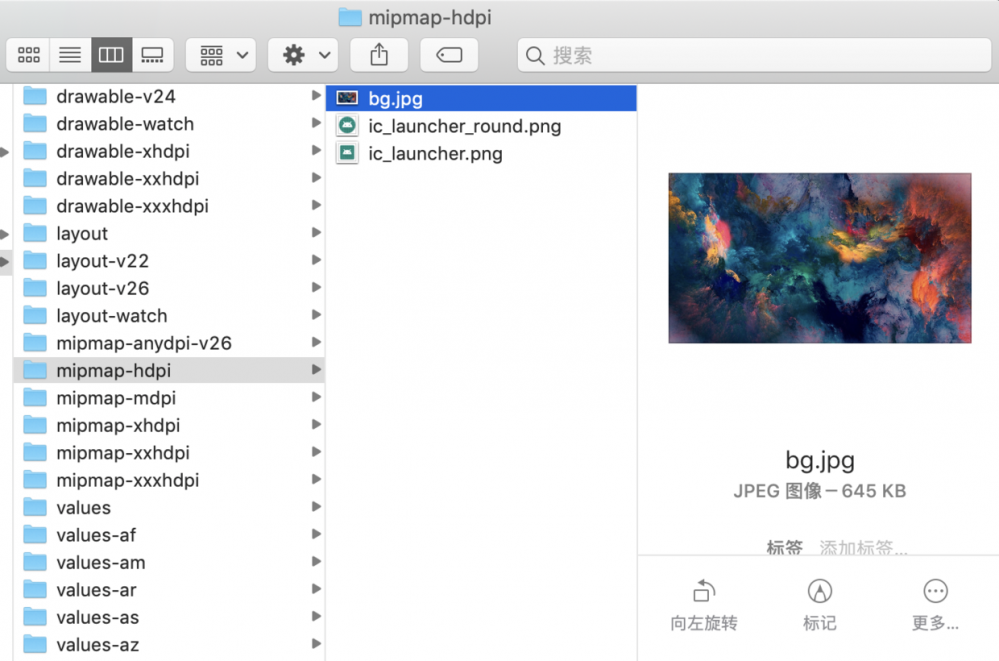Click the tags icon in toolbar

(x=448, y=55)
